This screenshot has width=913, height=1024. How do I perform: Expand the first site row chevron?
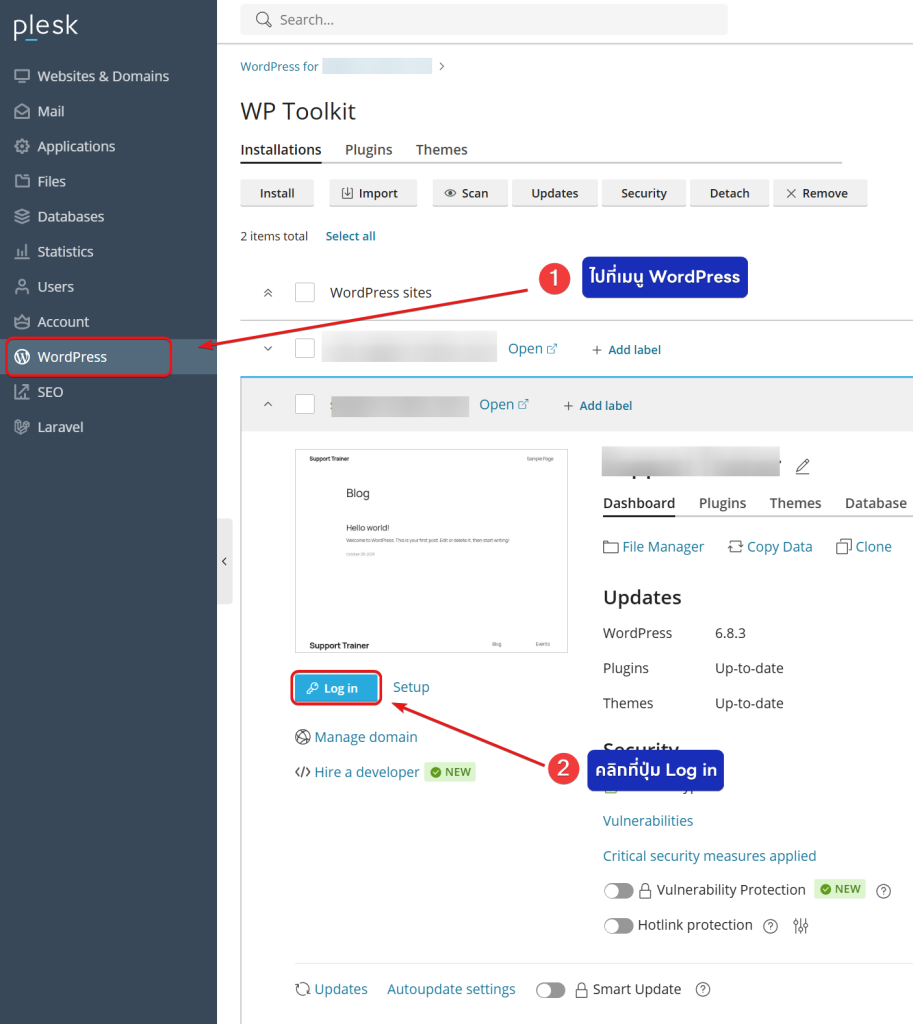coord(267,349)
